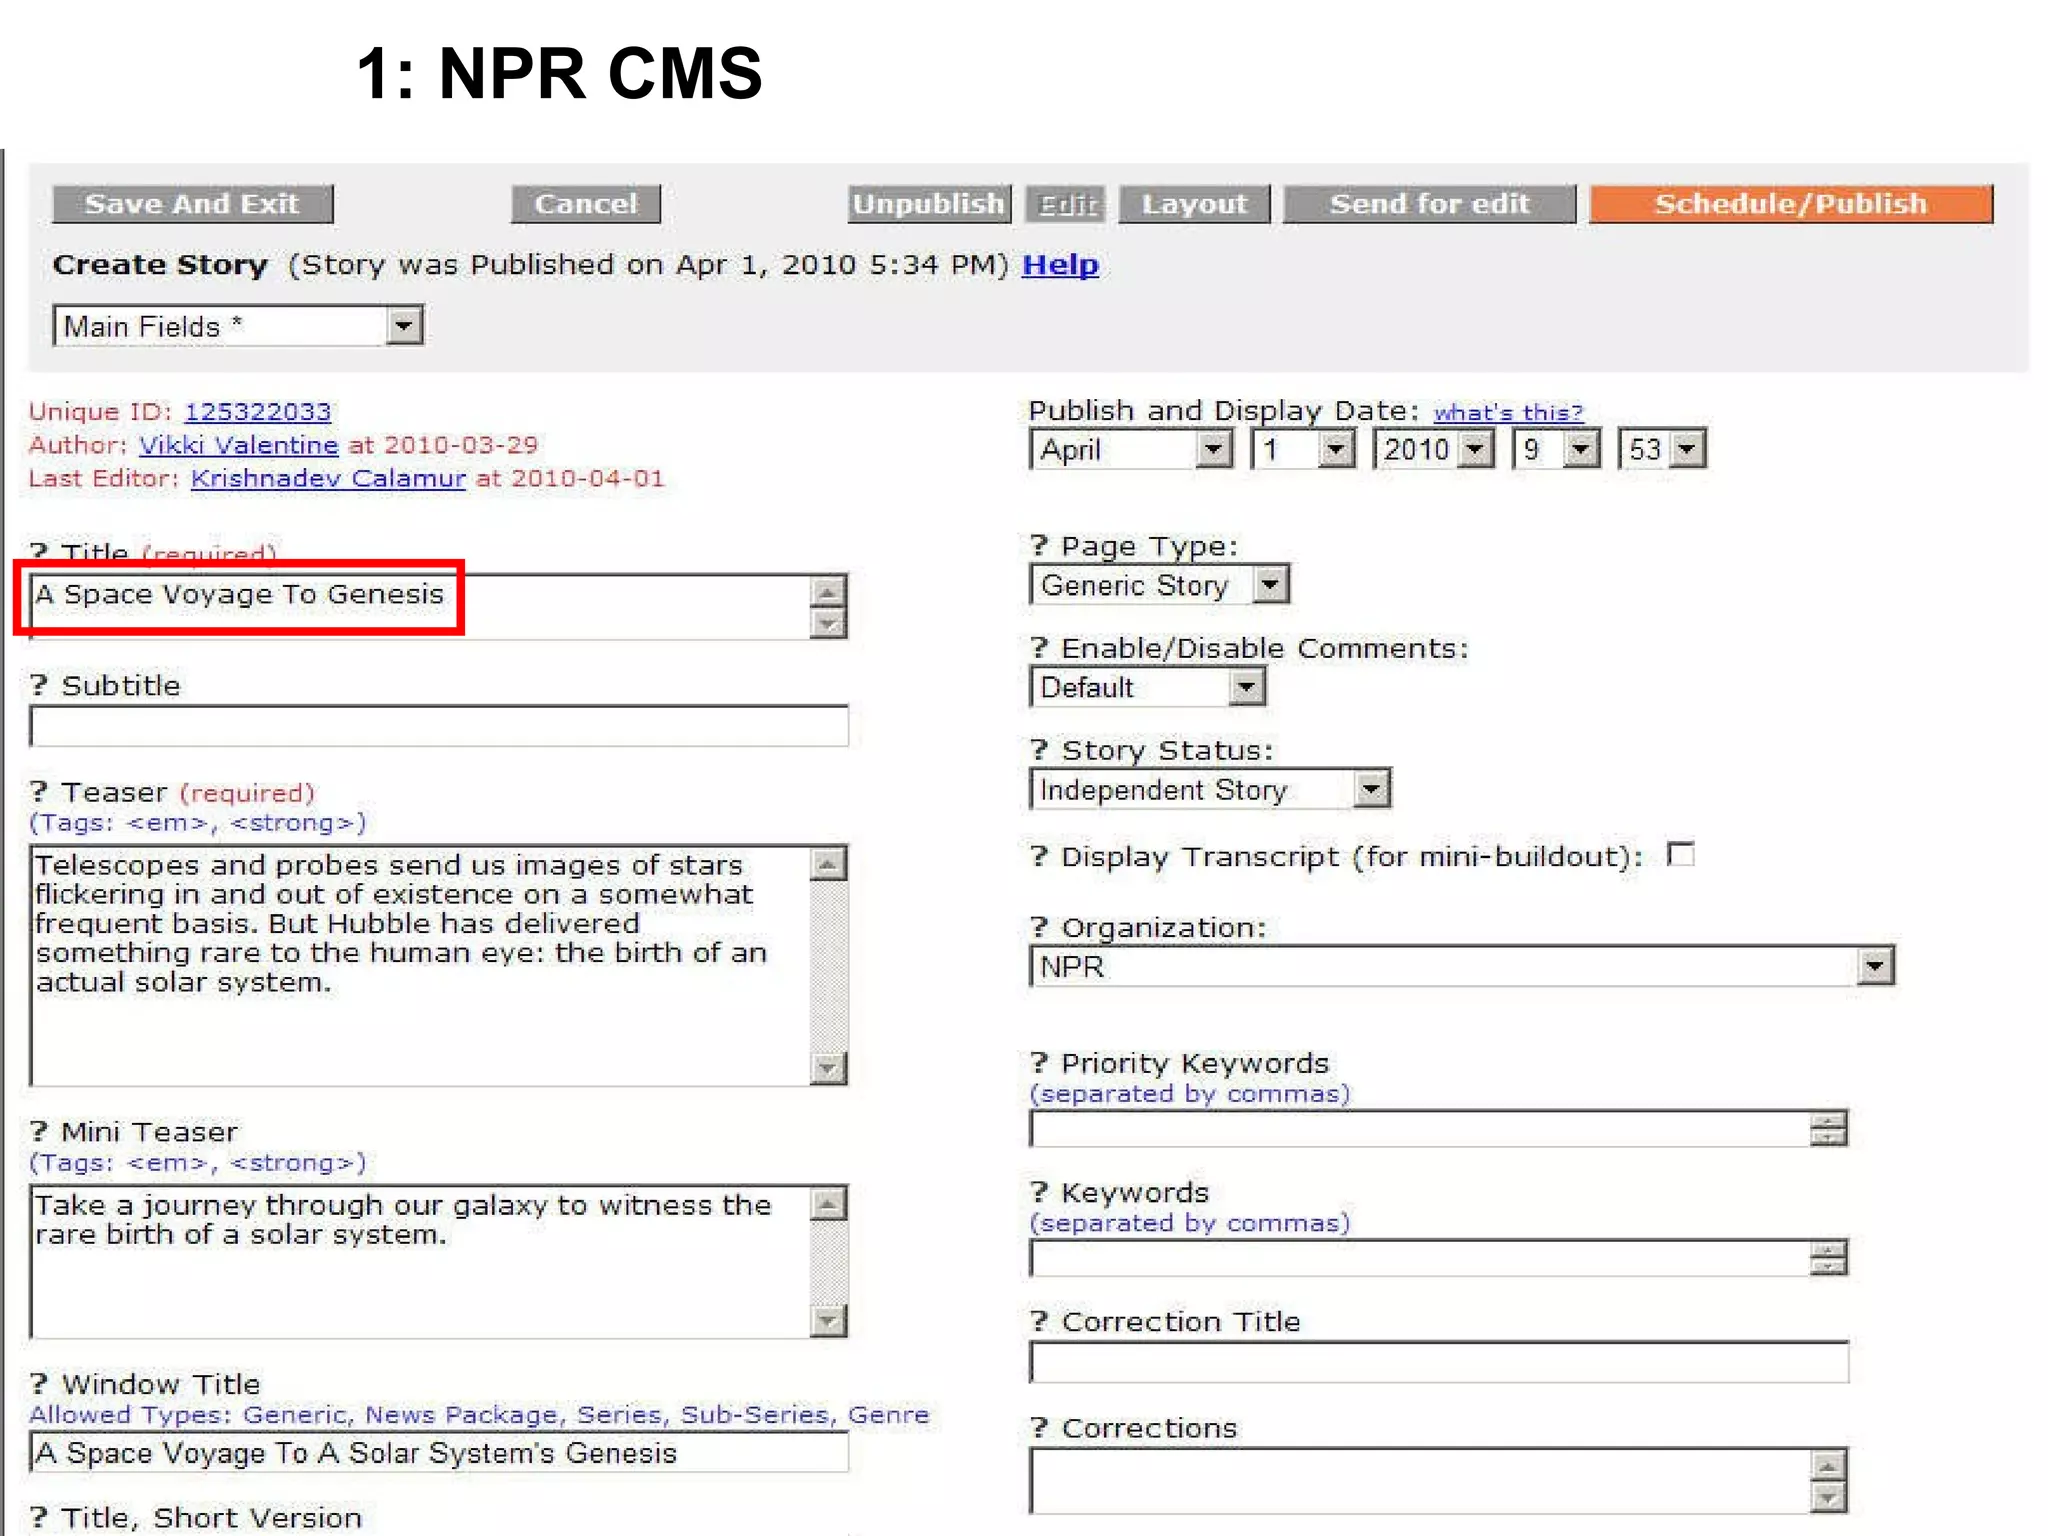Click the Teaser scroll up arrow

coord(828,864)
